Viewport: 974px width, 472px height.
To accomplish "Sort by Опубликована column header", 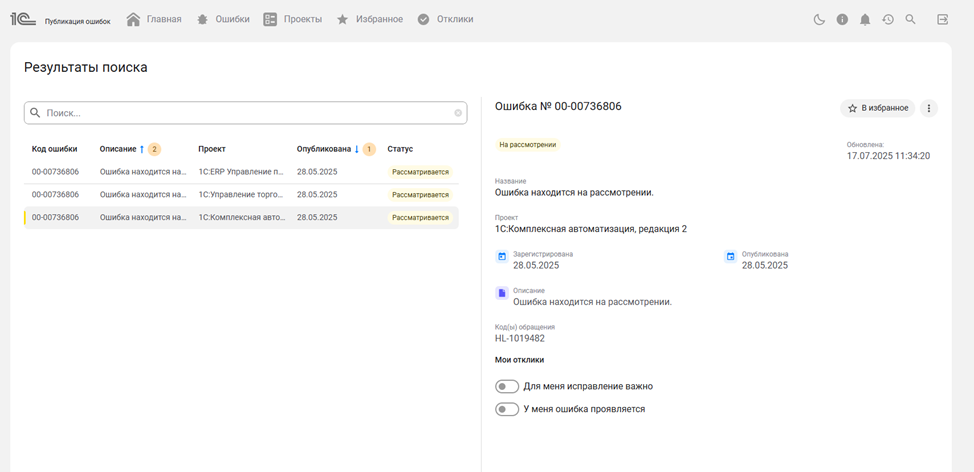I will 324,149.
